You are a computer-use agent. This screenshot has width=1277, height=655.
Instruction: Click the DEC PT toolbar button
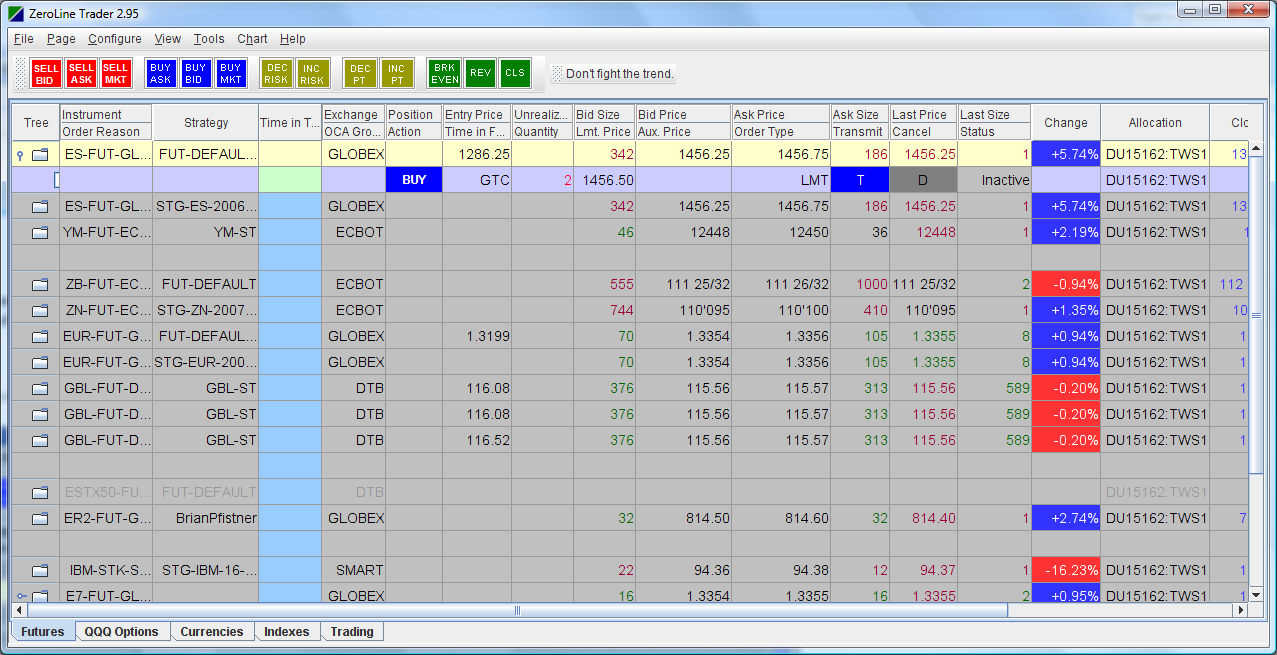click(x=359, y=73)
